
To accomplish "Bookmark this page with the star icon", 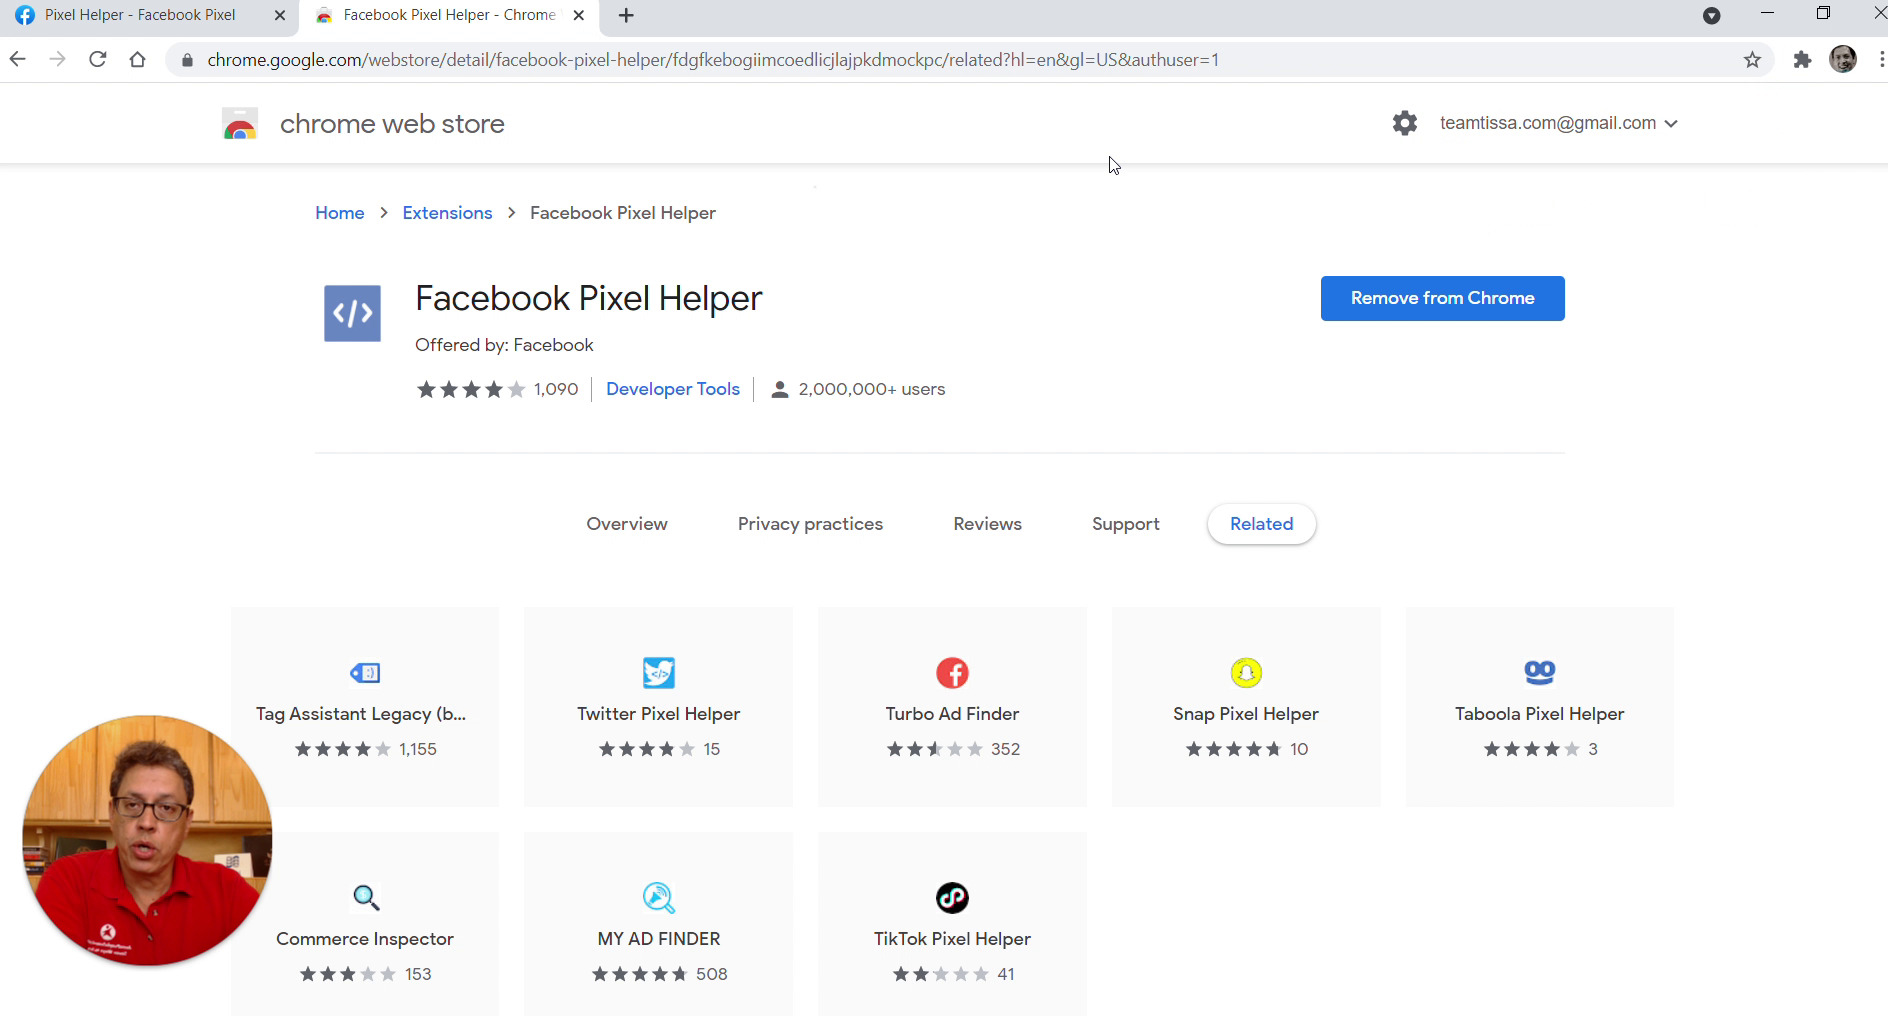I will 1752,60.
